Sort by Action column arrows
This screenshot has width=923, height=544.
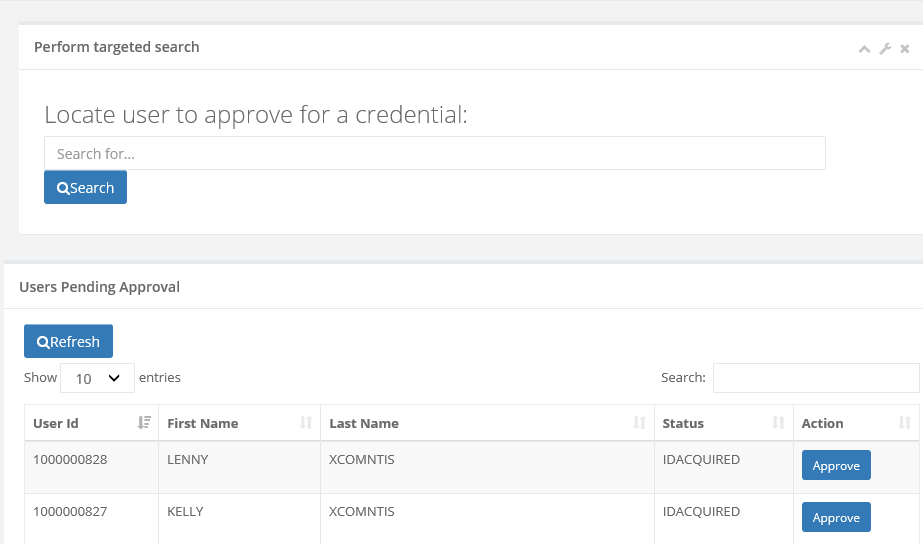905,423
